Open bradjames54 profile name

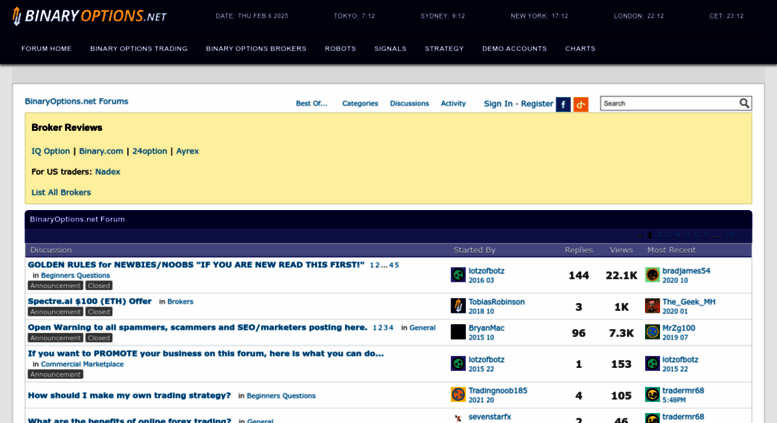pos(686,271)
